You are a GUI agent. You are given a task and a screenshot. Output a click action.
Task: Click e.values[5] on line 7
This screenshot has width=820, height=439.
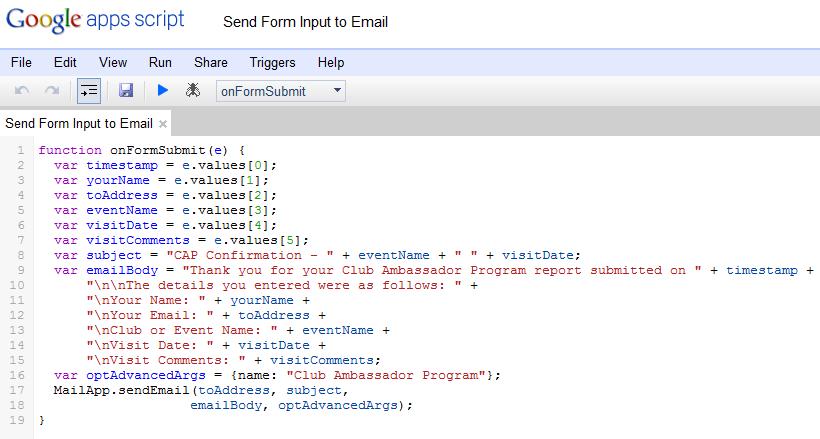[257, 240]
